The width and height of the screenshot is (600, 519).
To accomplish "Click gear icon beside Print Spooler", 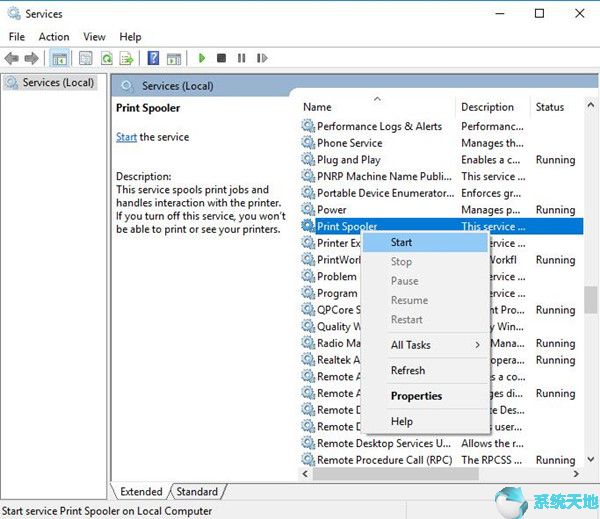I will tap(308, 226).
